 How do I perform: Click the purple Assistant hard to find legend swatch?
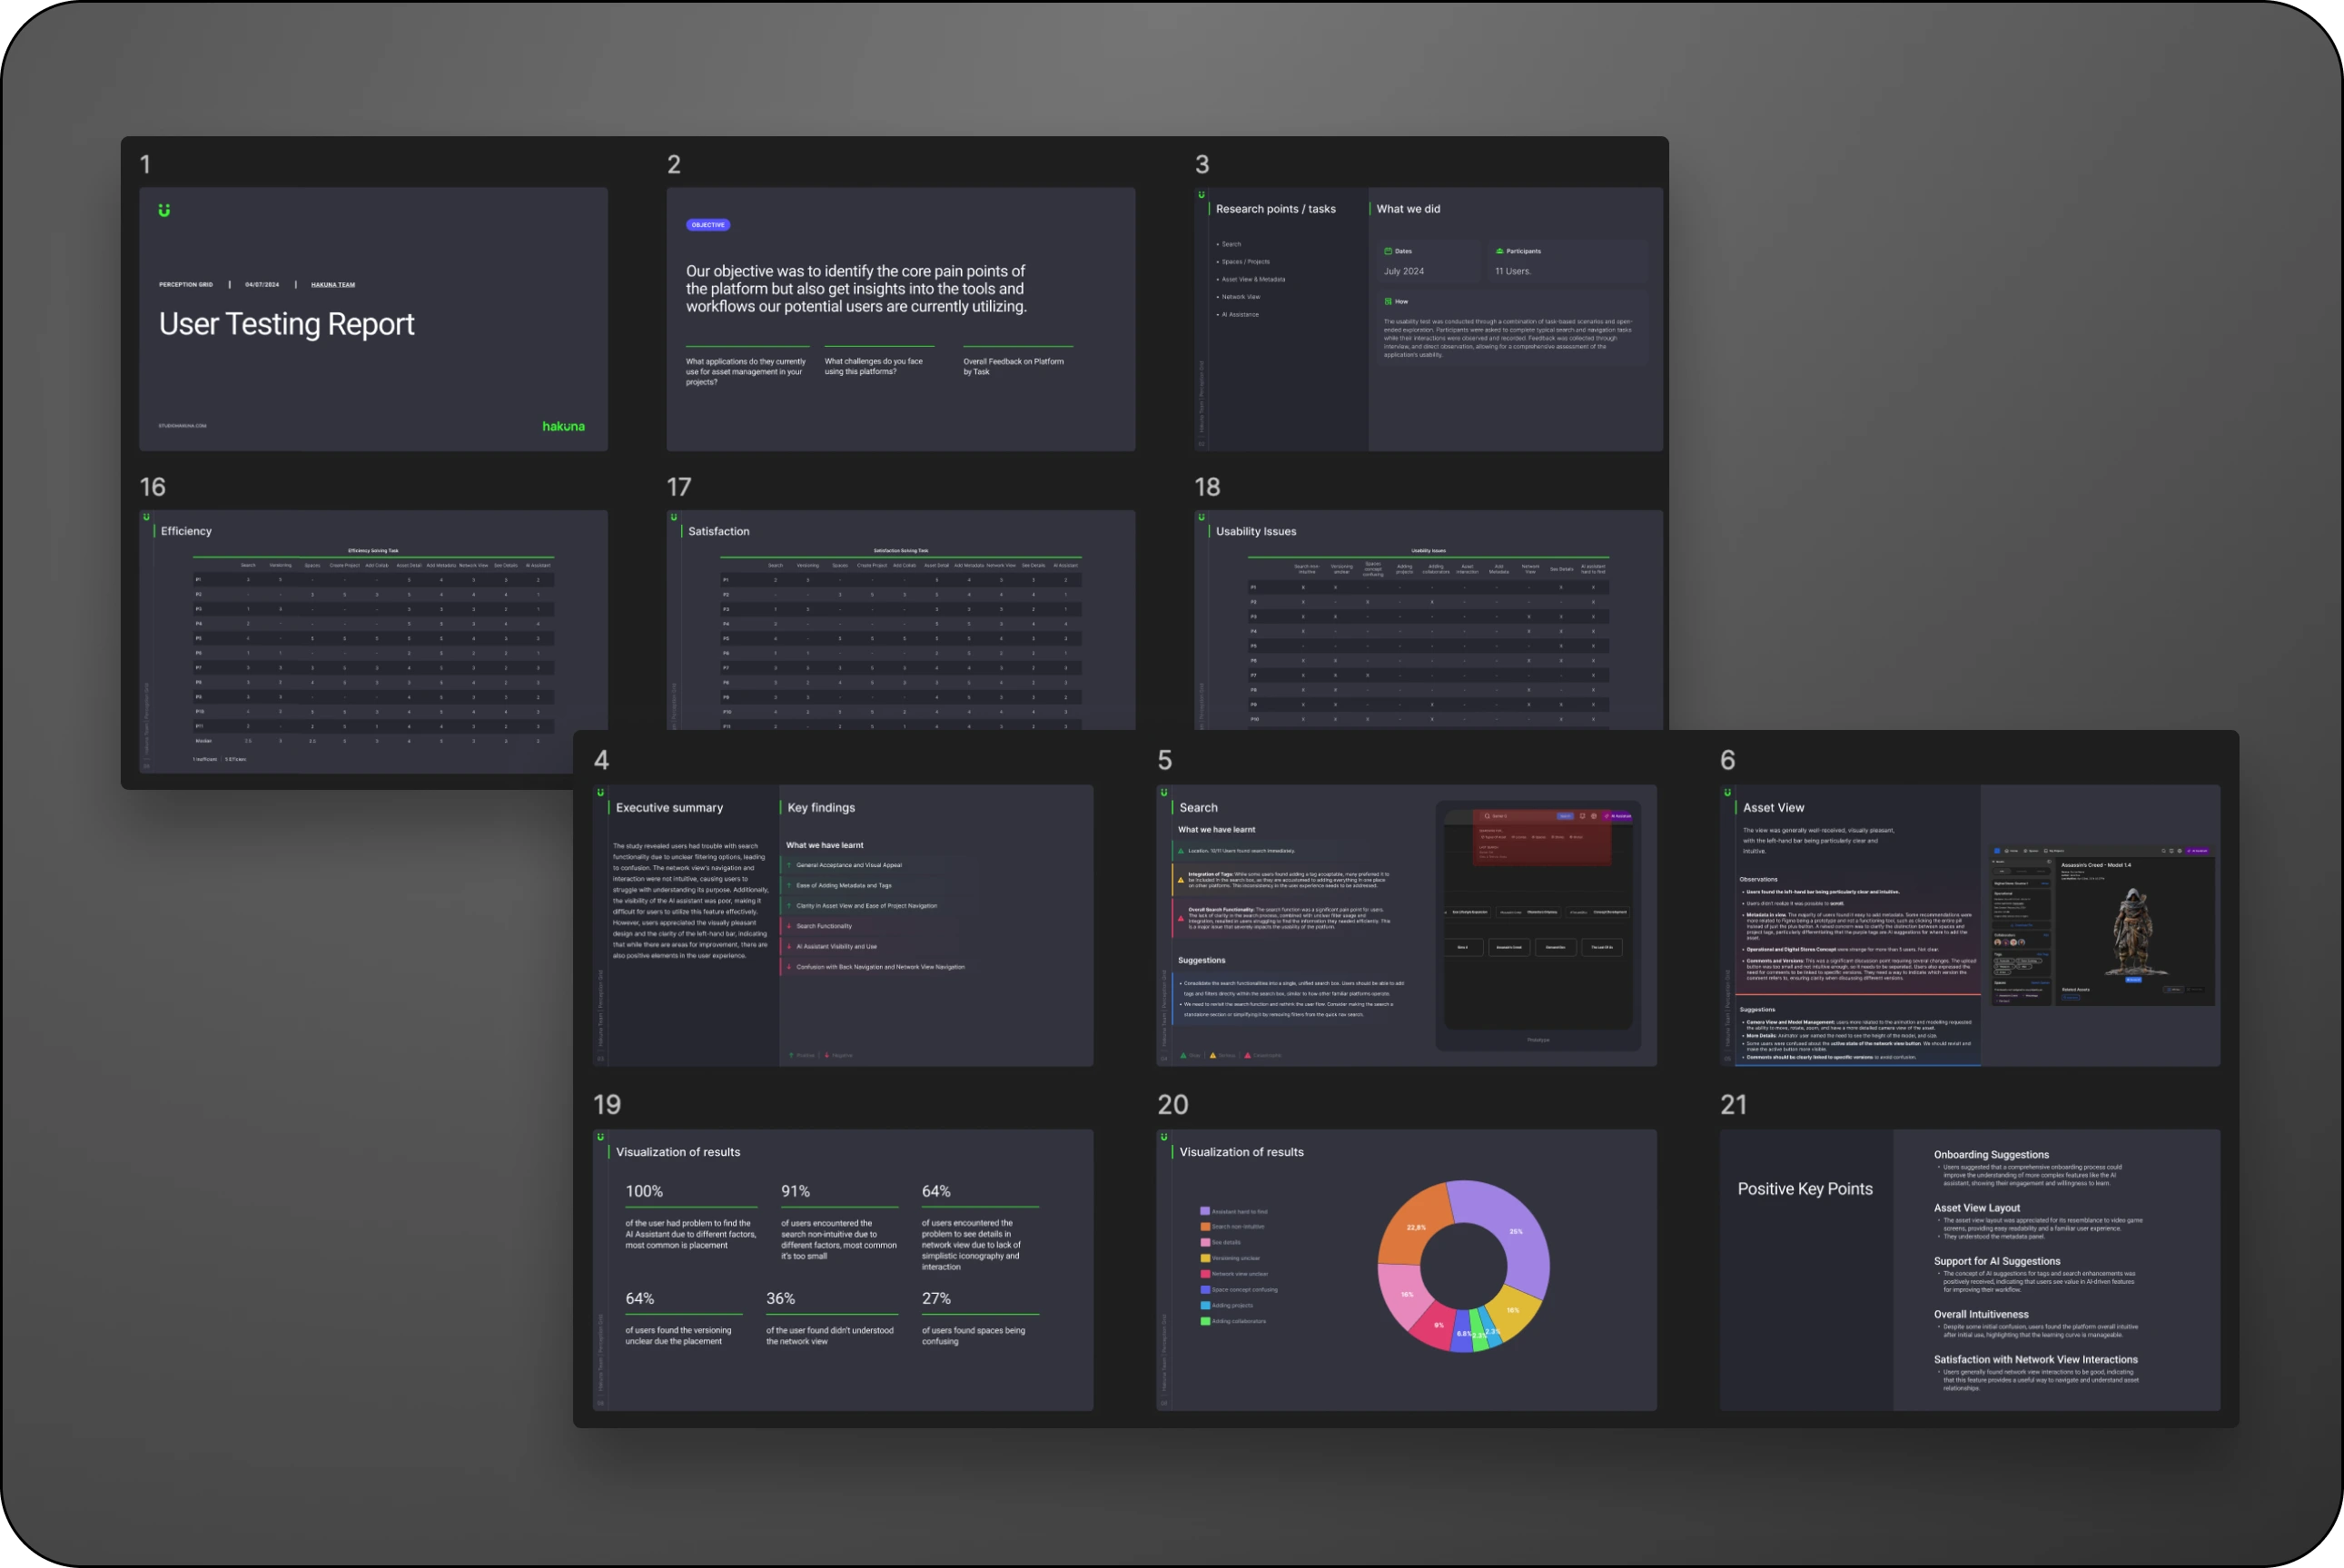(1205, 1211)
